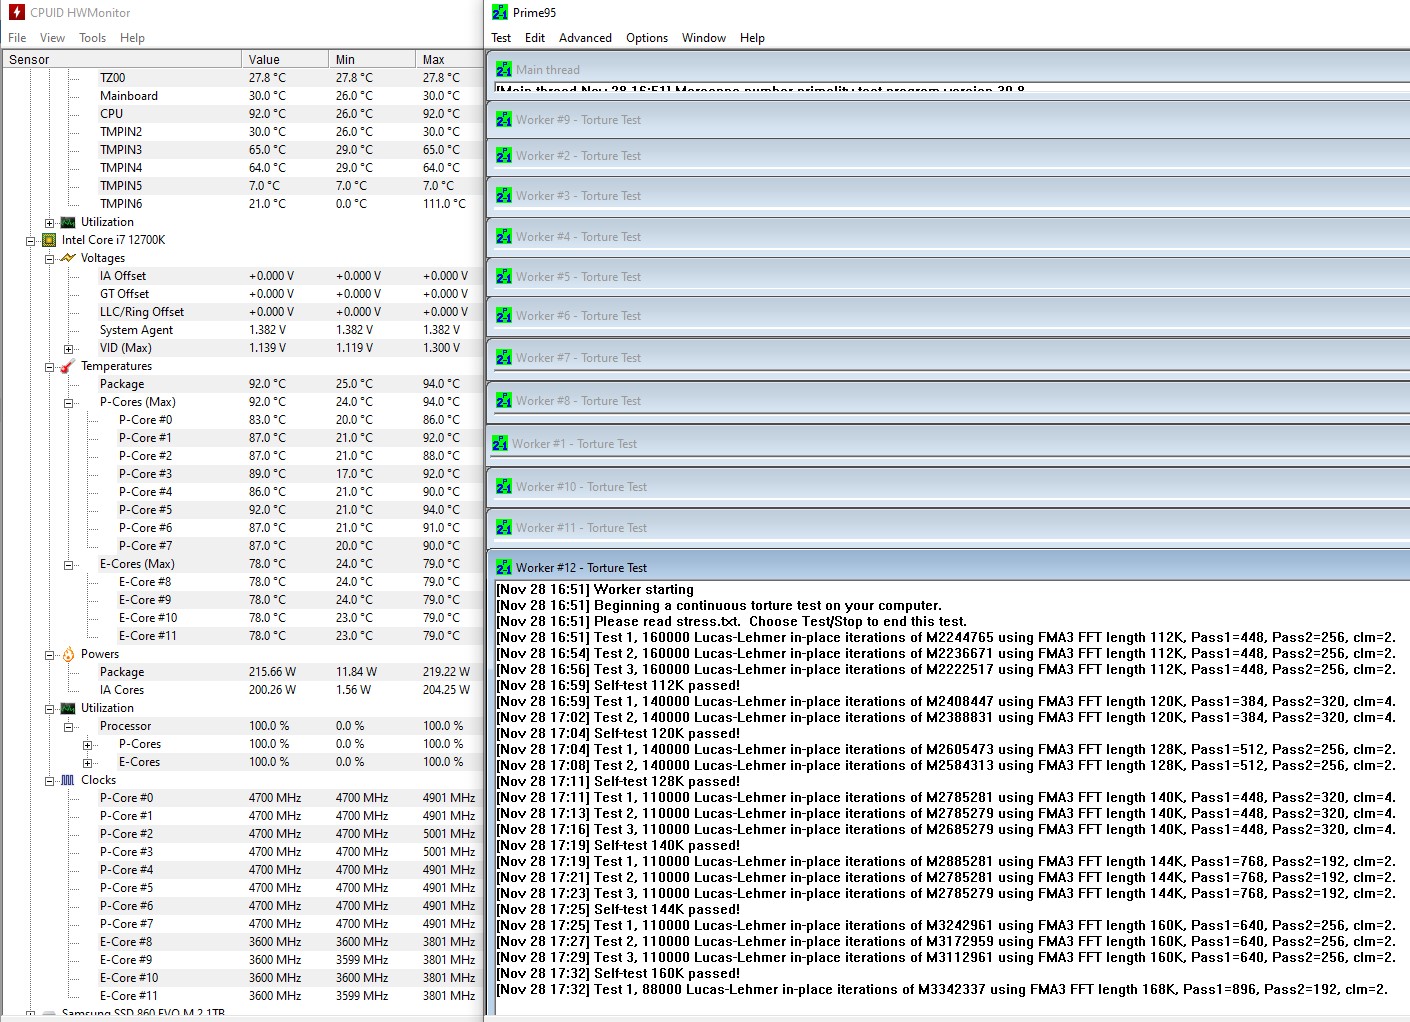The height and width of the screenshot is (1022, 1410).
Task: Collapse the Temperatures tree node
Action: point(49,367)
